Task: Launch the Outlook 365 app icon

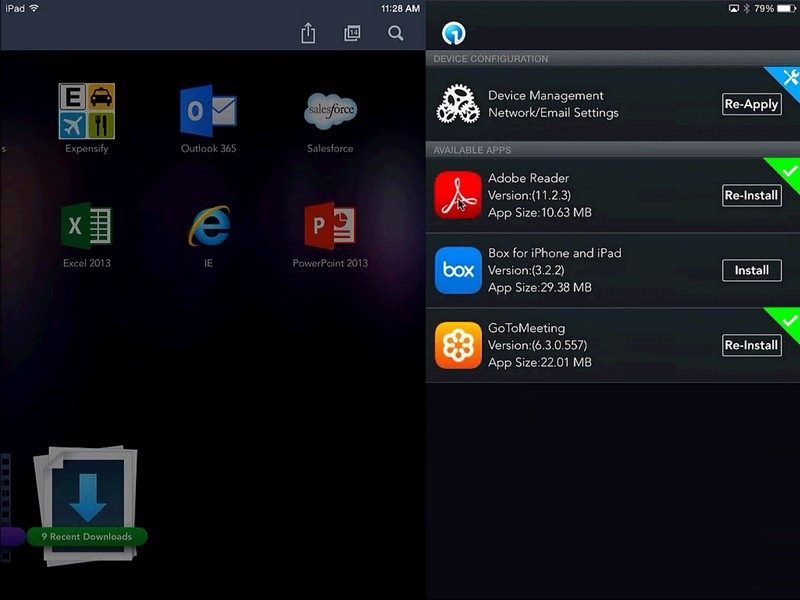Action: (x=208, y=111)
